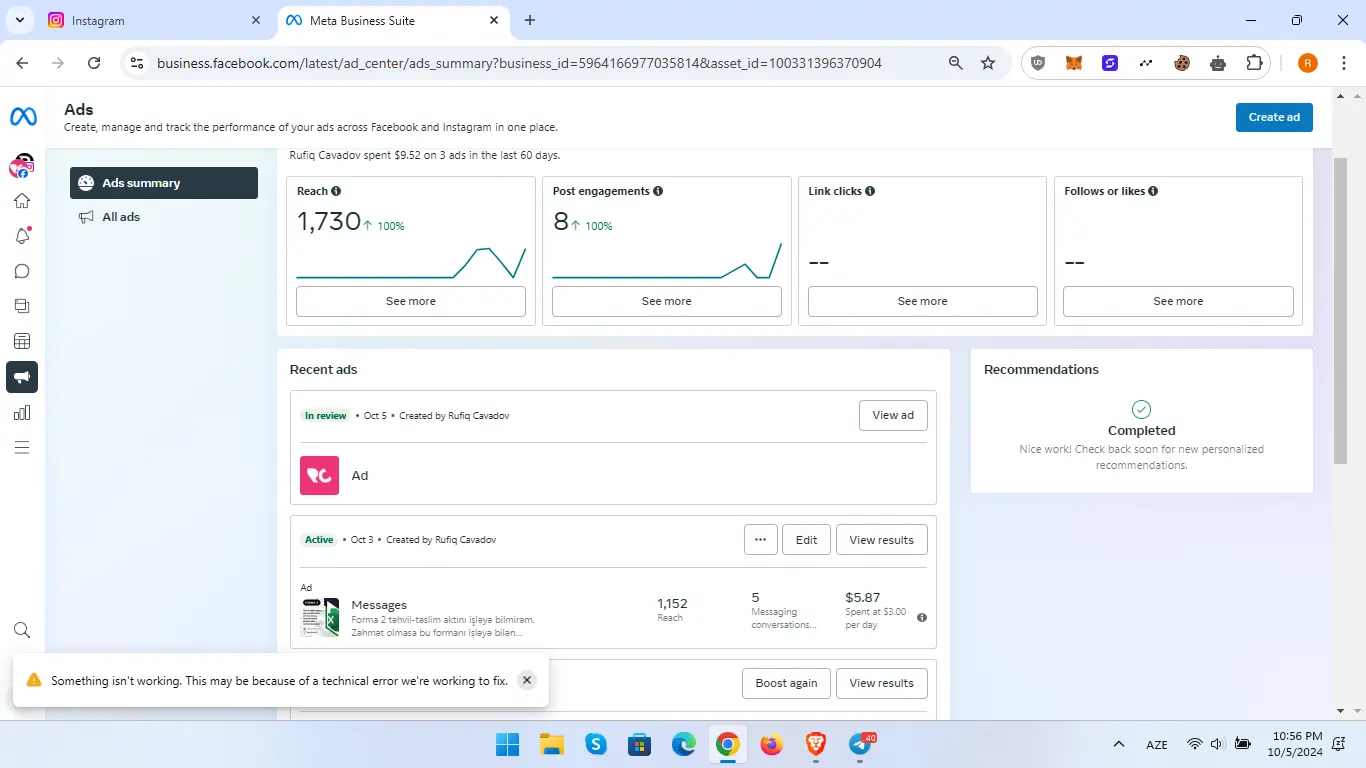Click See more under Reach

pyautogui.click(x=411, y=301)
